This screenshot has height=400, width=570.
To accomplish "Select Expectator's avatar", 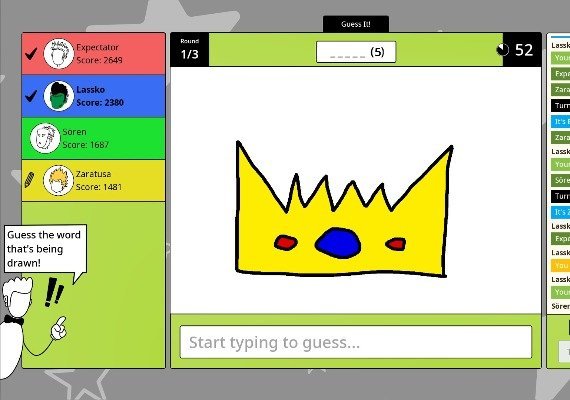I will point(59,54).
